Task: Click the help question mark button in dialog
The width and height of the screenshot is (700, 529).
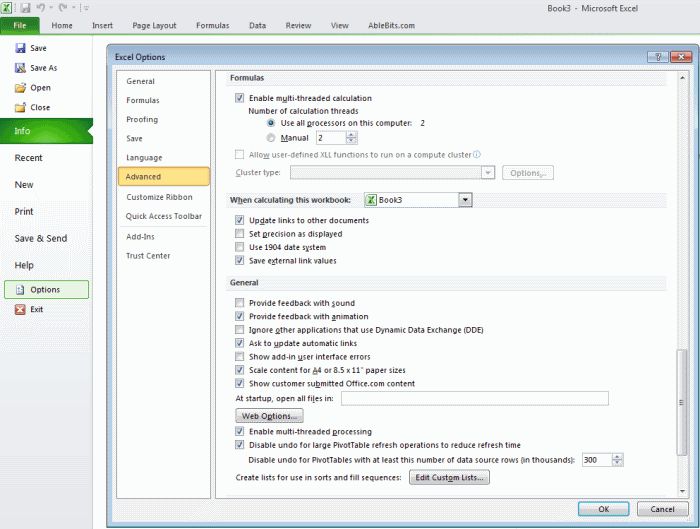Action: coord(658,57)
